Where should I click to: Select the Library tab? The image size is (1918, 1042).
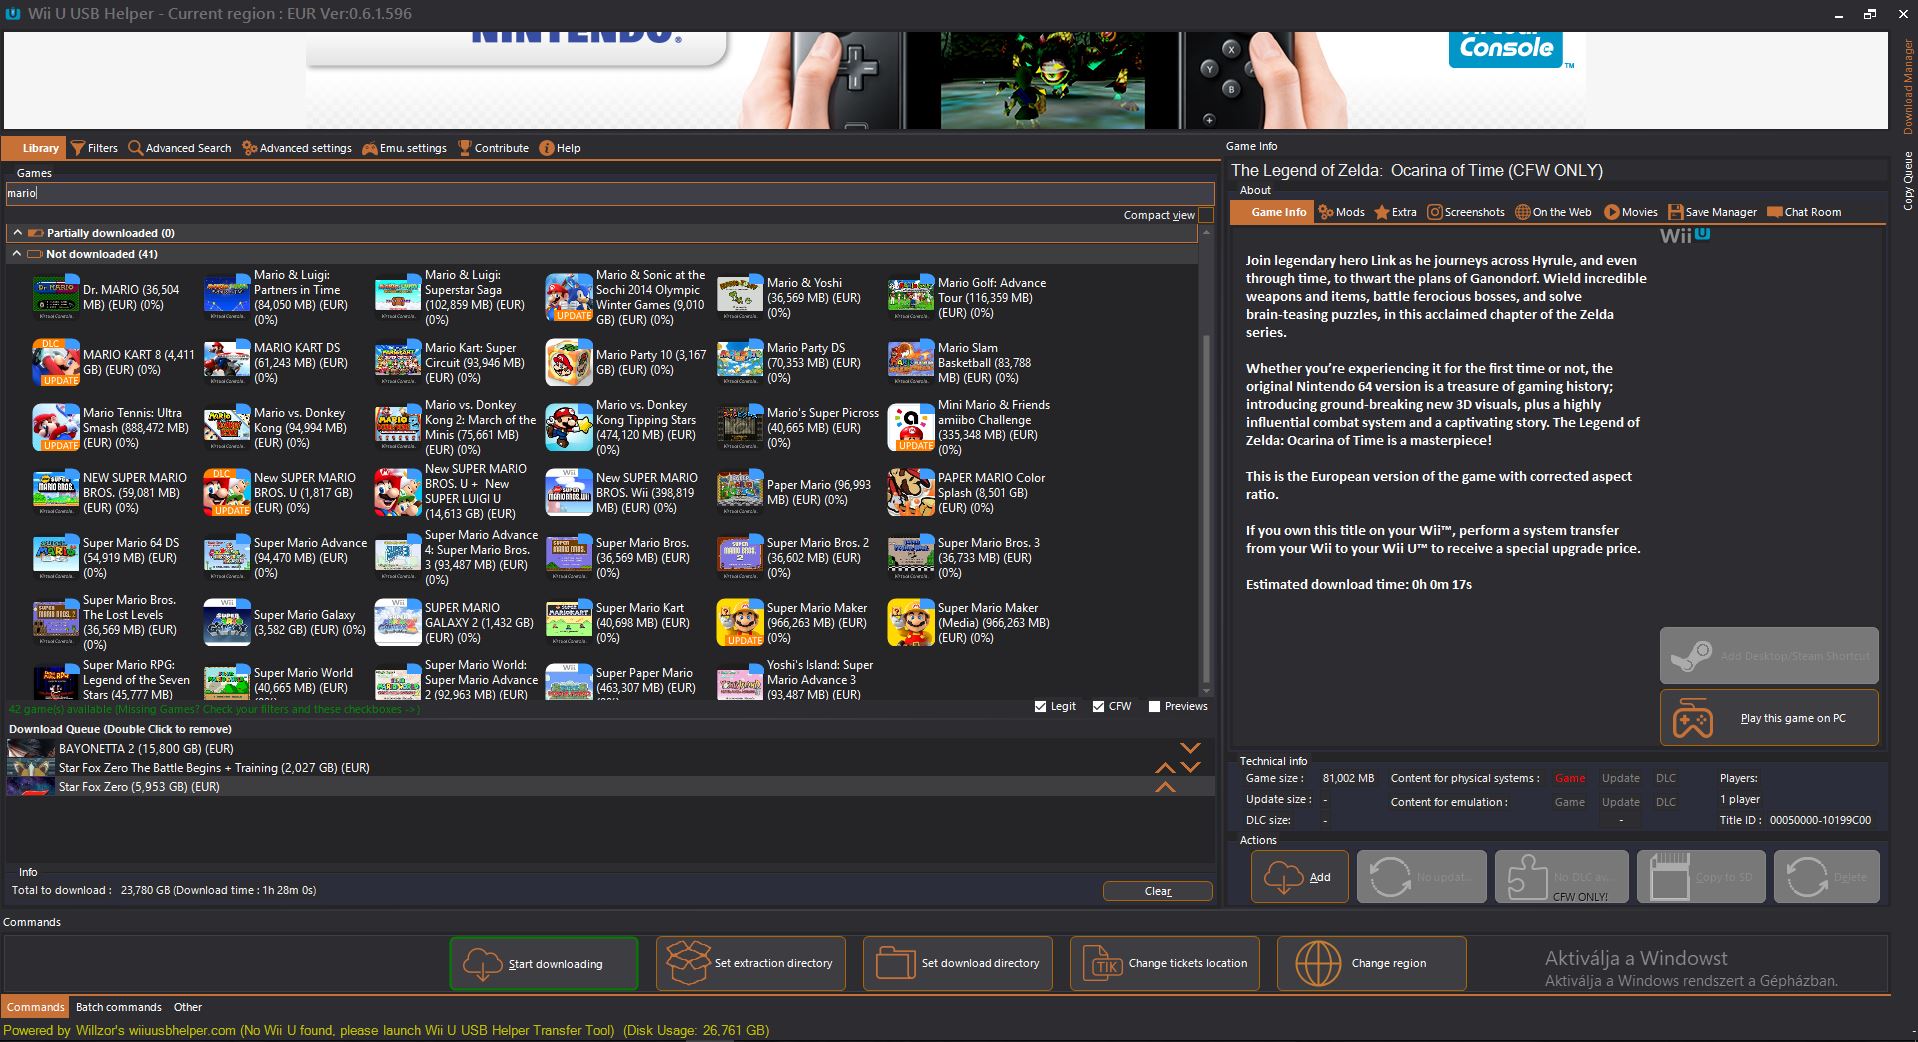coord(35,148)
